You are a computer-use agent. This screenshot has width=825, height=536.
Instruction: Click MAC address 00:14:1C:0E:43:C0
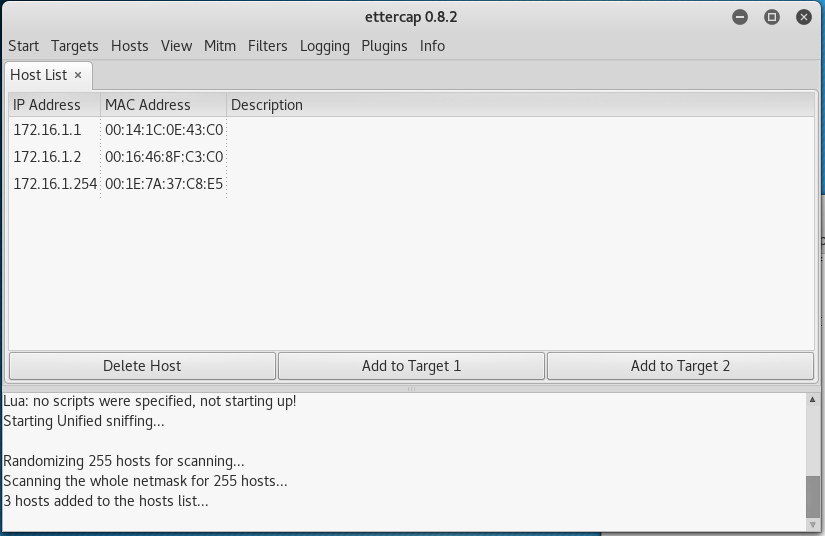pos(164,130)
